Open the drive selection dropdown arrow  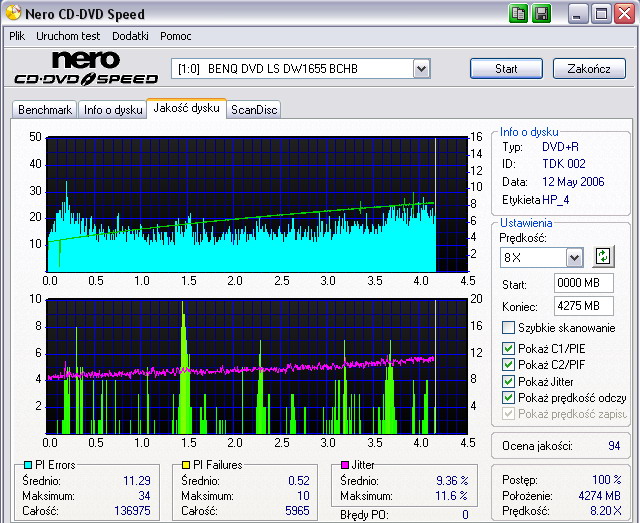pyautogui.click(x=421, y=69)
